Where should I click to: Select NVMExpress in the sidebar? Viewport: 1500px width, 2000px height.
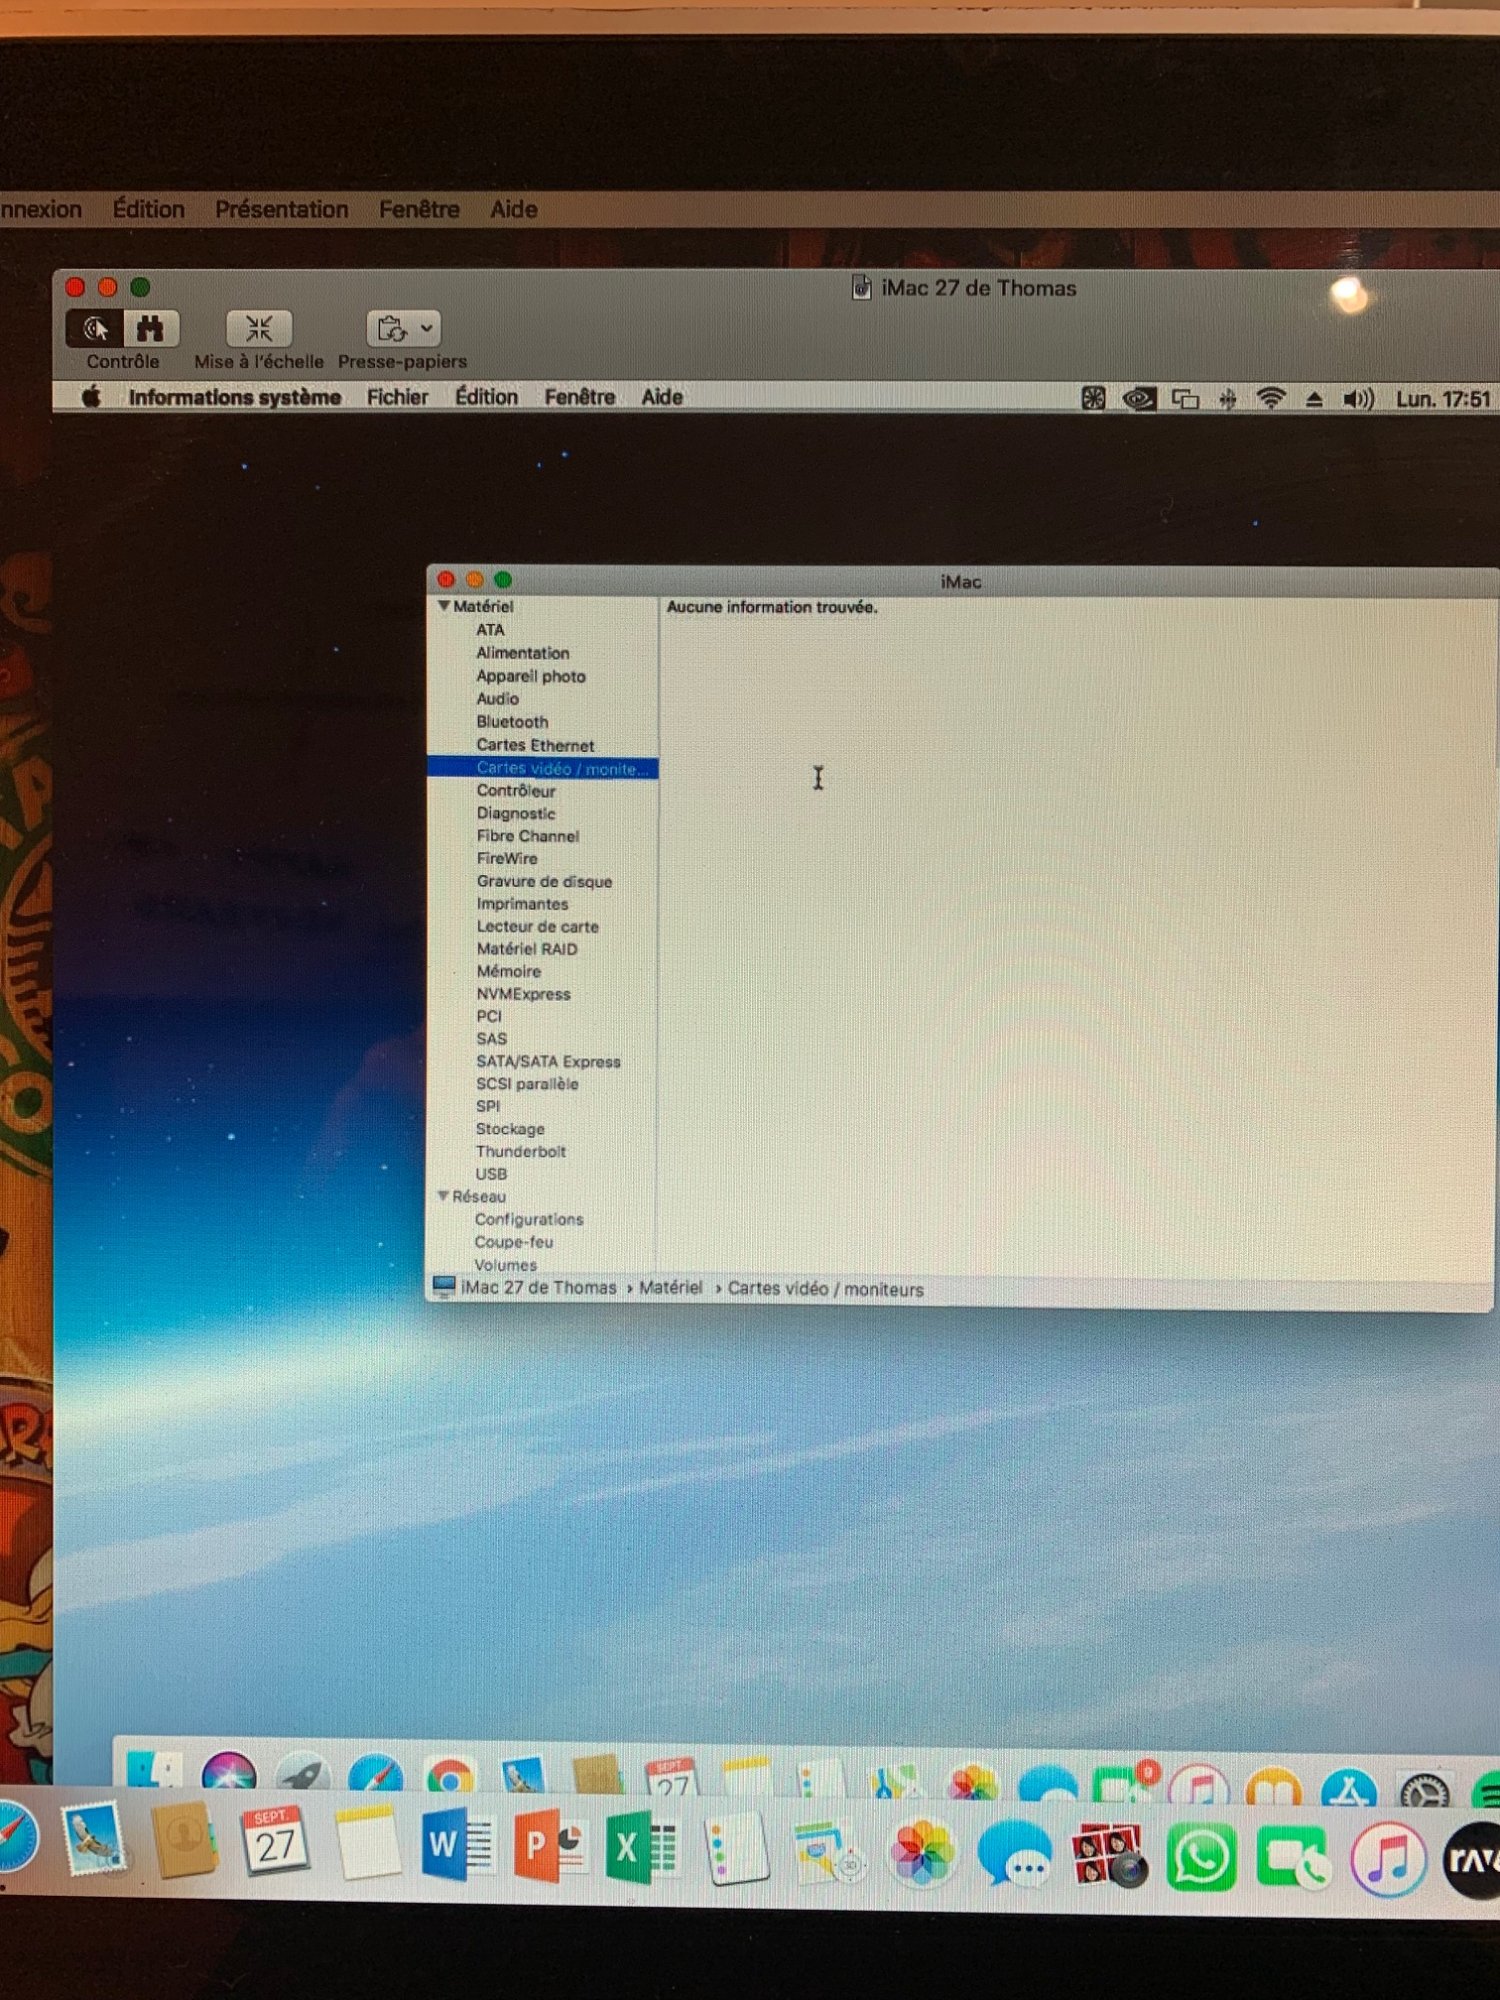click(x=523, y=994)
